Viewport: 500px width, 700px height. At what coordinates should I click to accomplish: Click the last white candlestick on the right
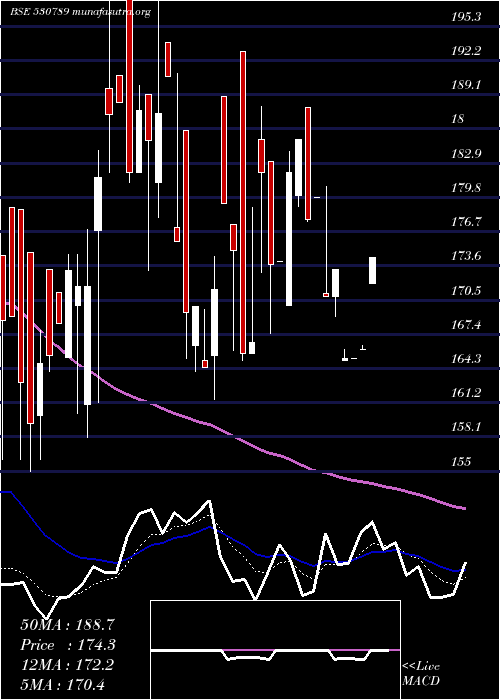coord(372,270)
